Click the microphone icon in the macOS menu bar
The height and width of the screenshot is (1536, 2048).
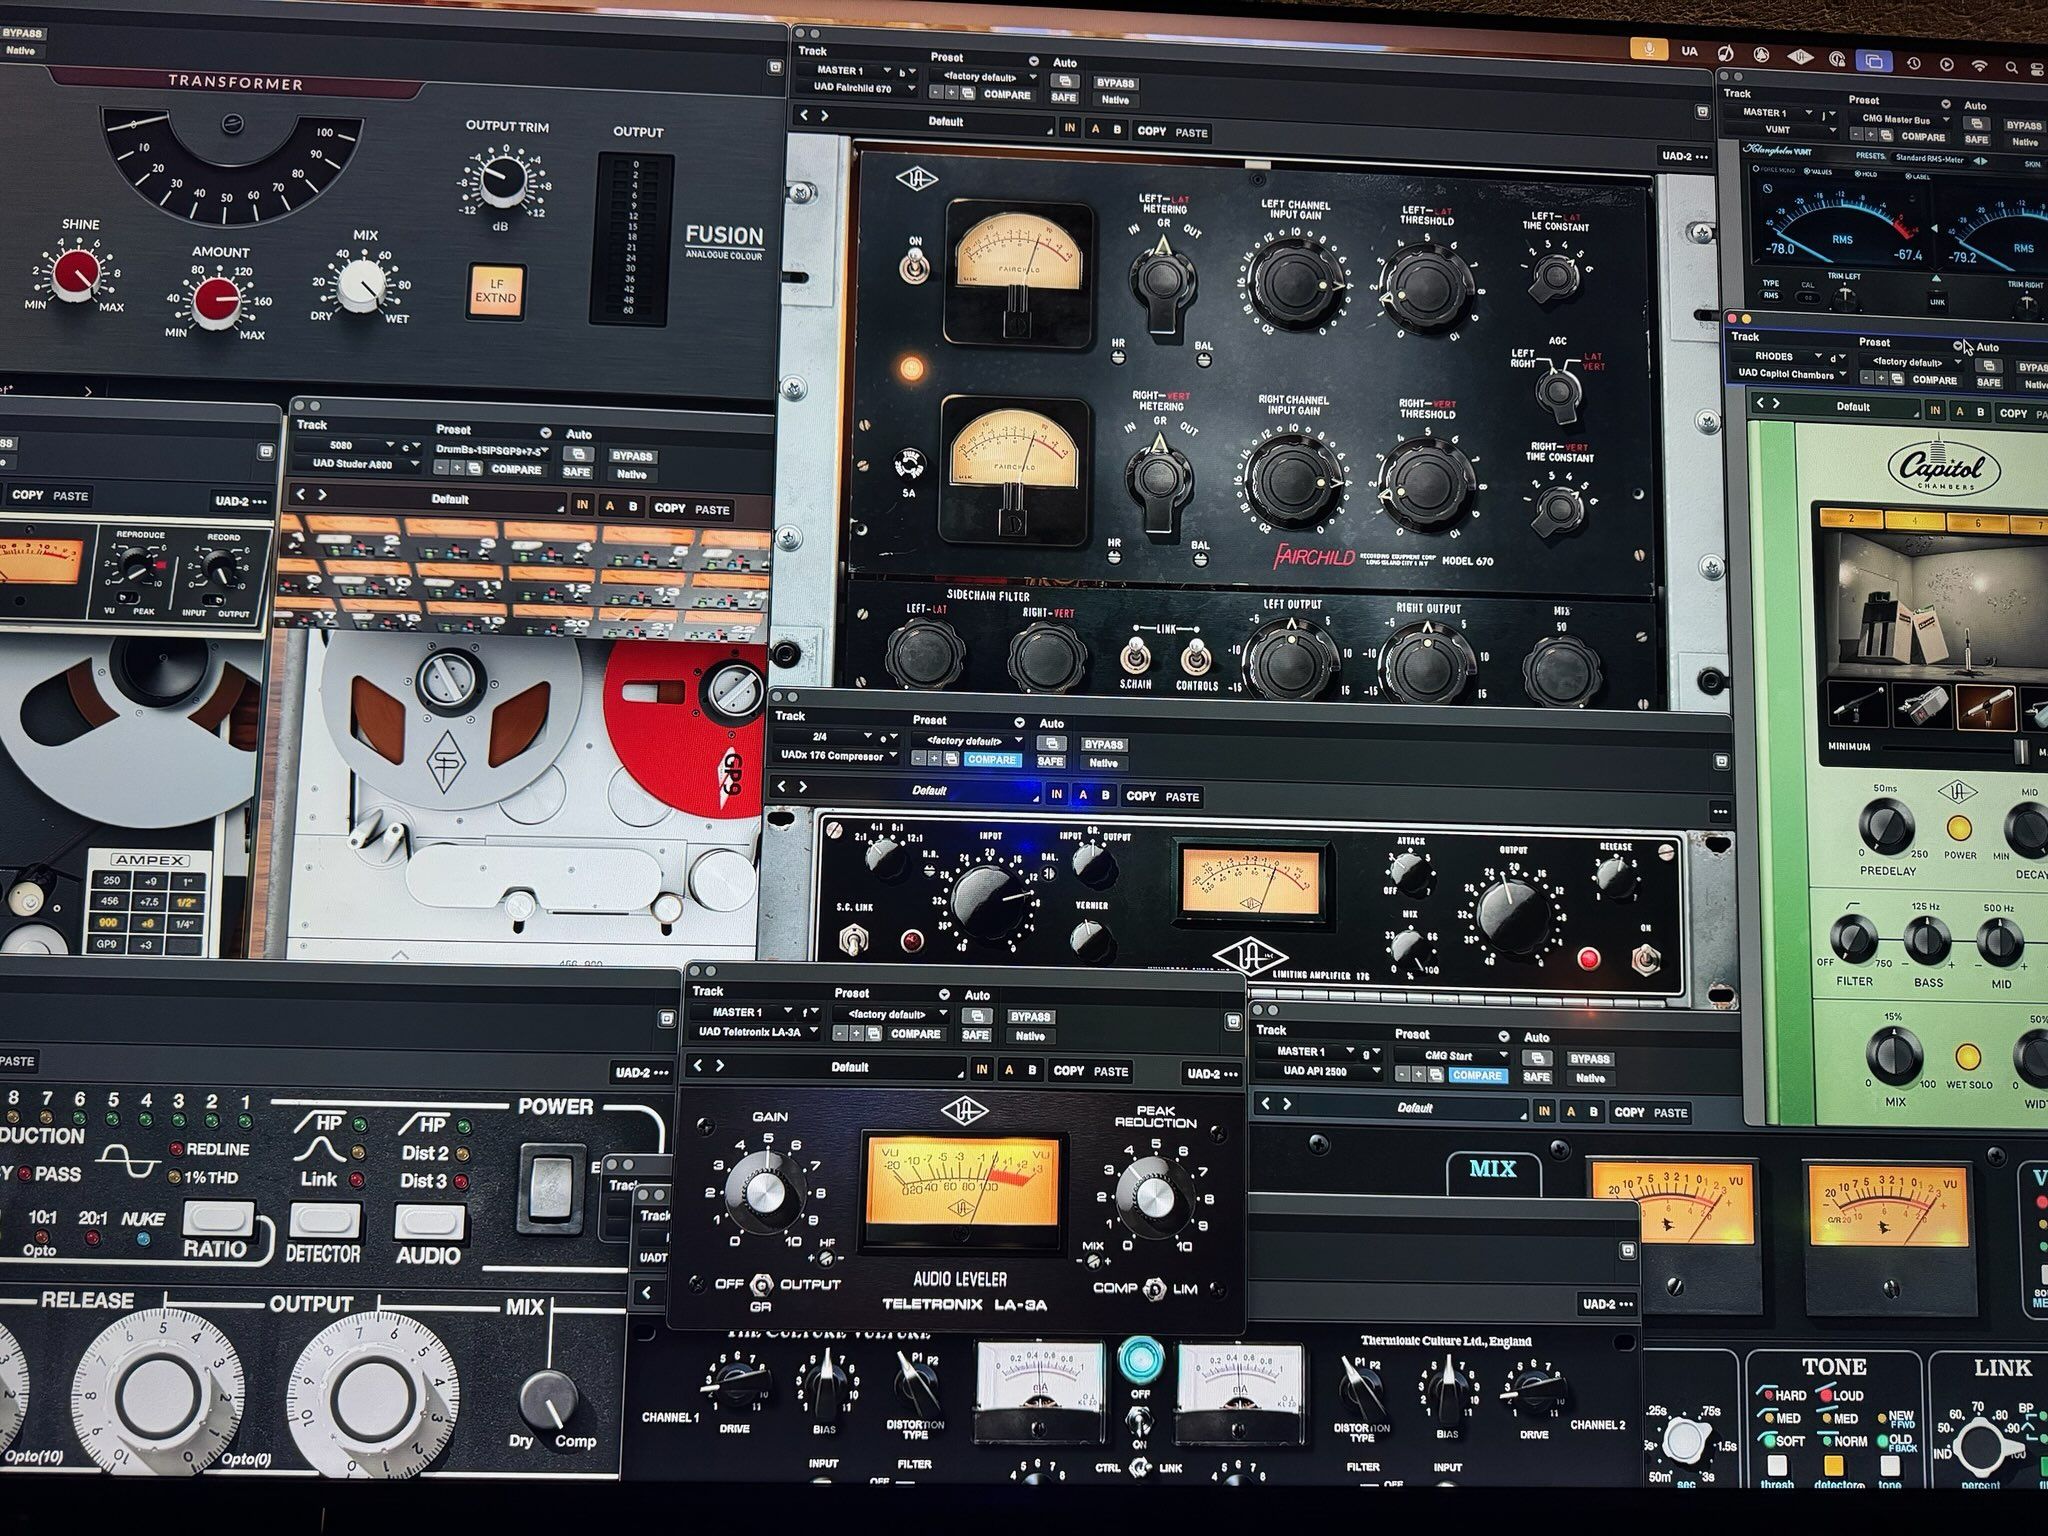point(1648,49)
